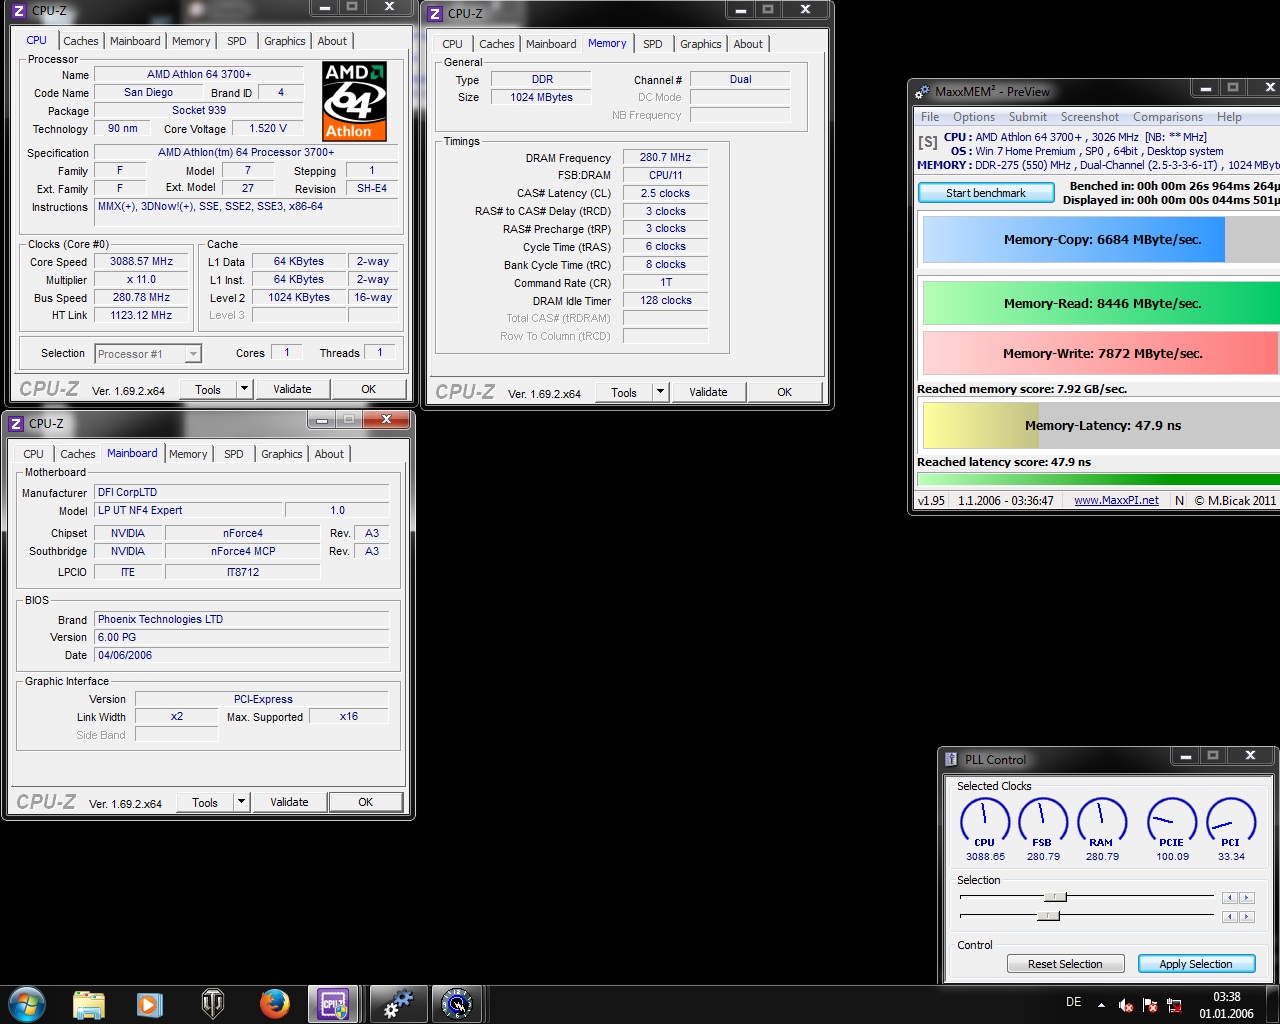The width and height of the screenshot is (1280, 1024).
Task: Open the File menu in MaxxMEM
Action: coord(930,117)
